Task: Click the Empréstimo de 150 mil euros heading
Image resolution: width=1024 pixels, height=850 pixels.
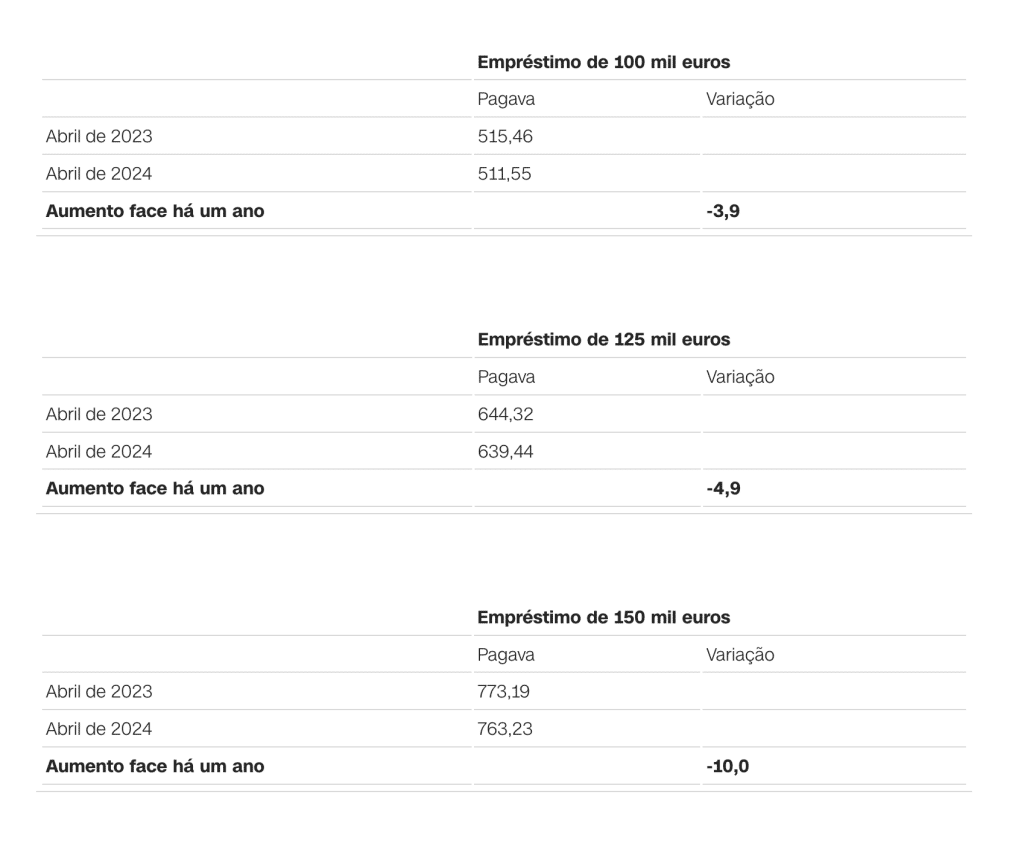Action: (604, 618)
